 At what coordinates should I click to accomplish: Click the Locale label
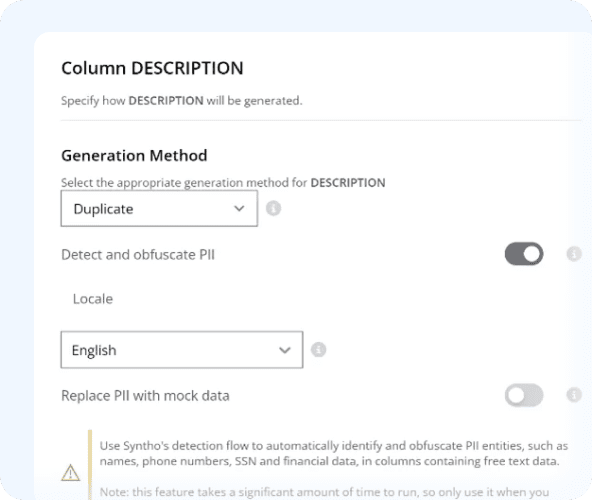click(x=93, y=299)
